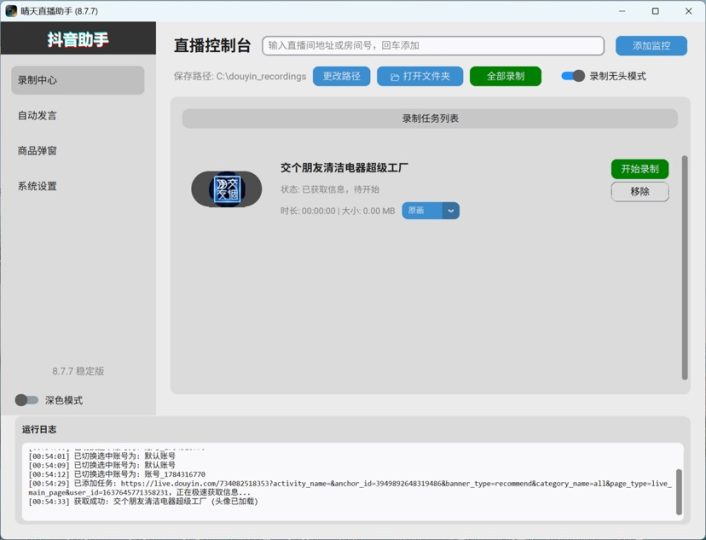Click log line 已添加任务 at 00:54:29

pos(350,488)
